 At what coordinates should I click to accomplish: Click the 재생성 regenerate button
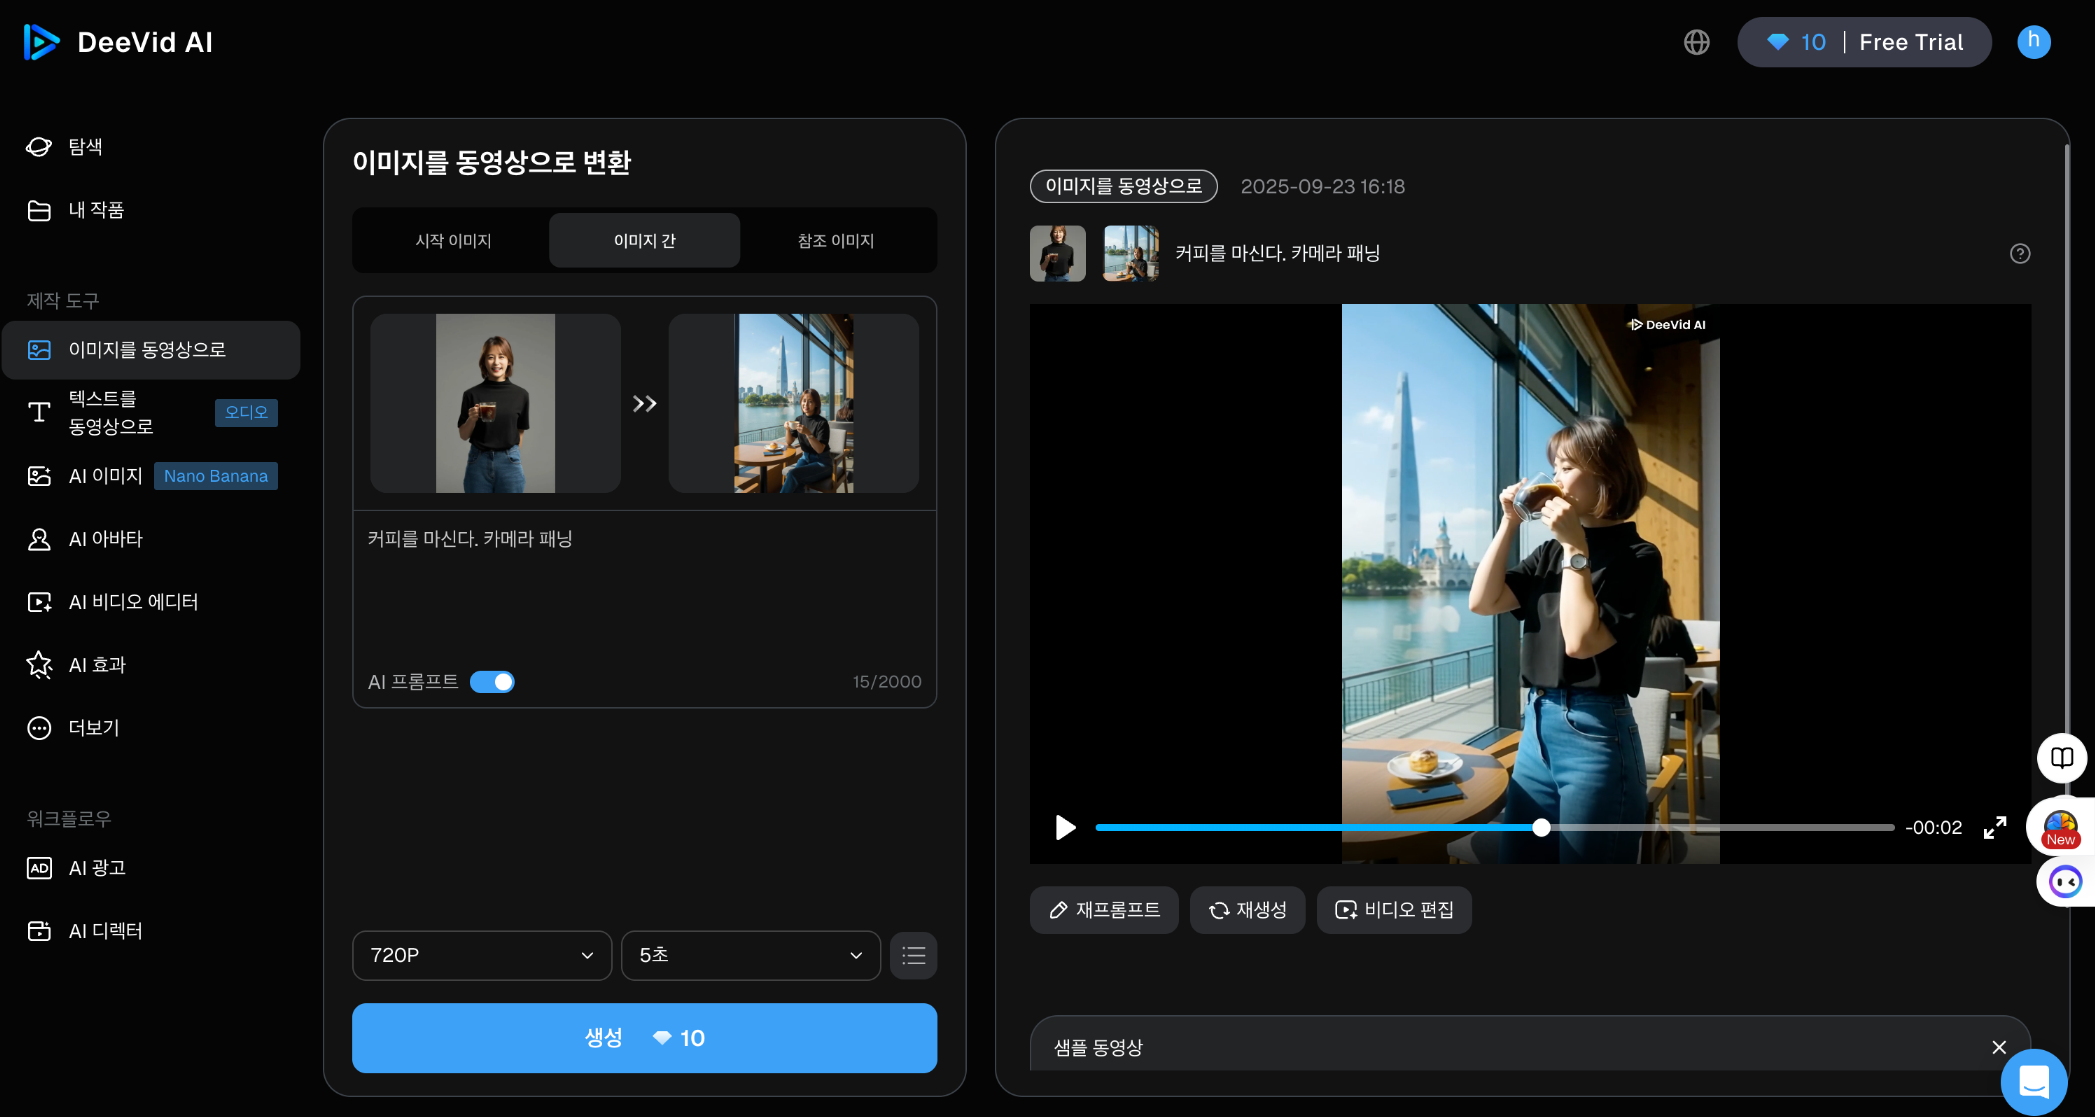point(1247,910)
